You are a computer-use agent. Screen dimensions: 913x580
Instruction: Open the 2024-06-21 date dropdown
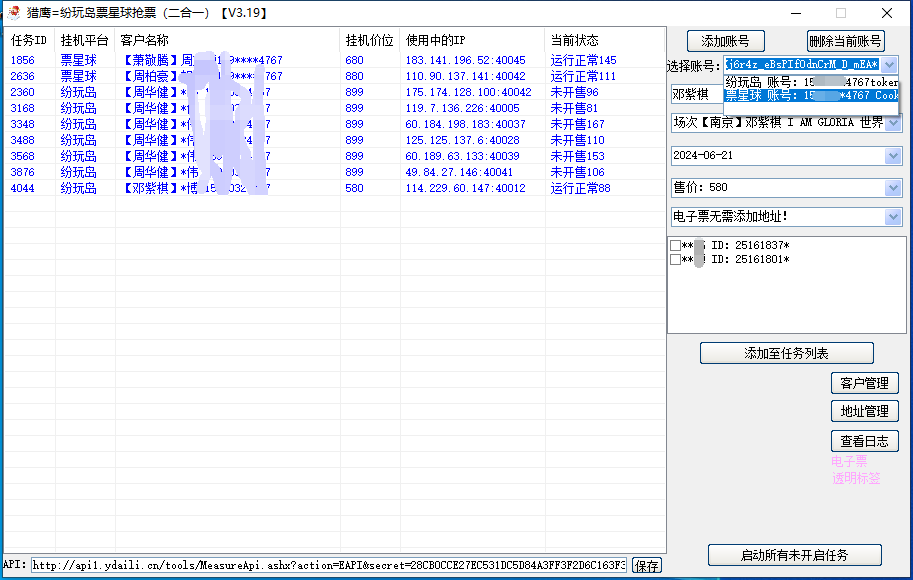point(894,155)
